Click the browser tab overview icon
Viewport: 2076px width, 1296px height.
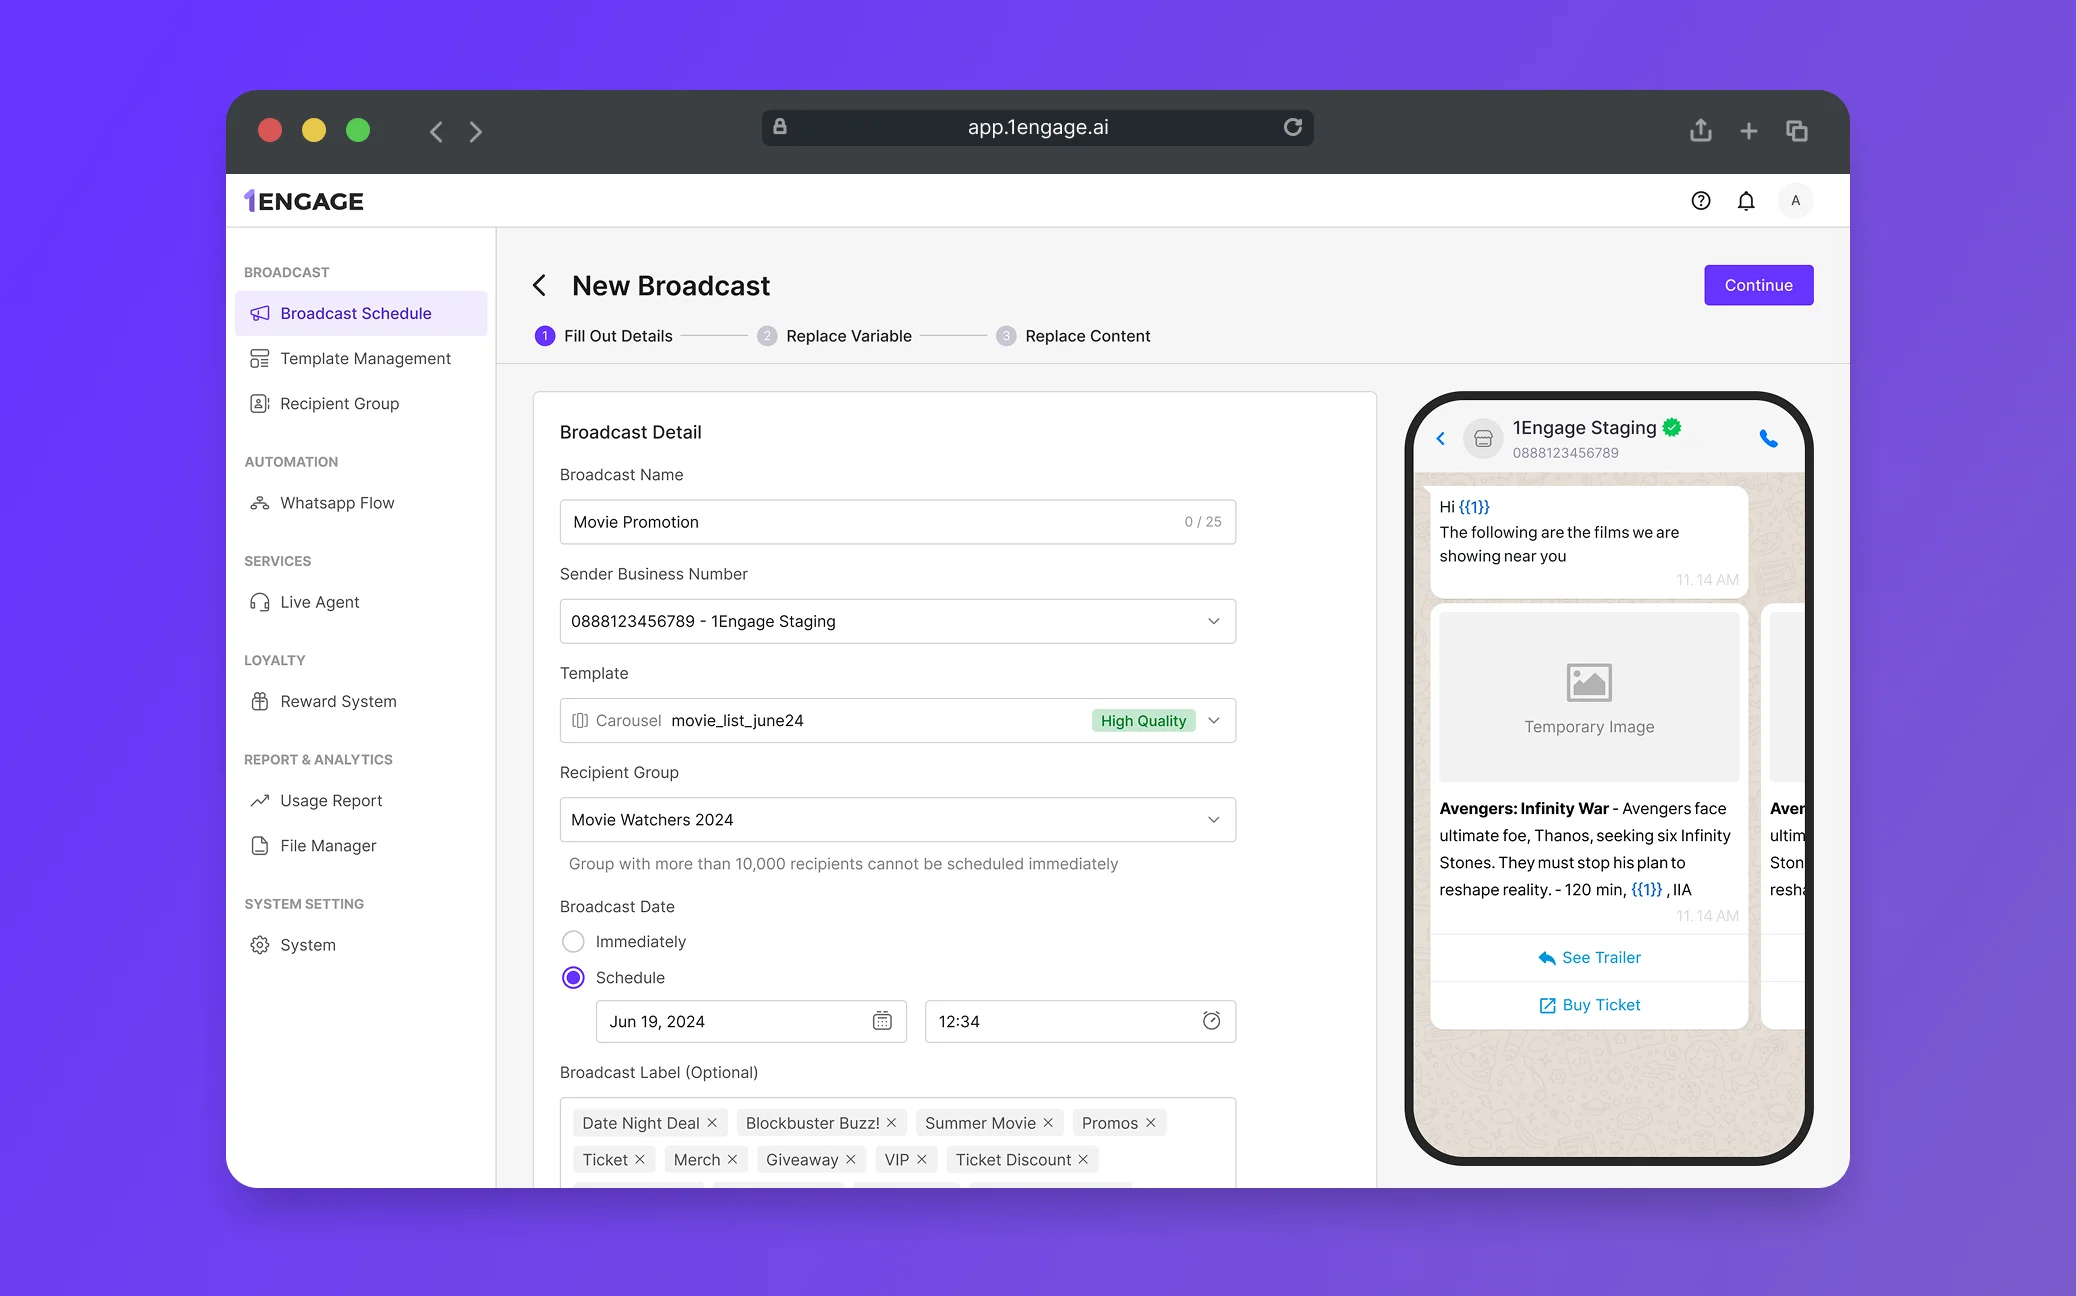click(1796, 131)
